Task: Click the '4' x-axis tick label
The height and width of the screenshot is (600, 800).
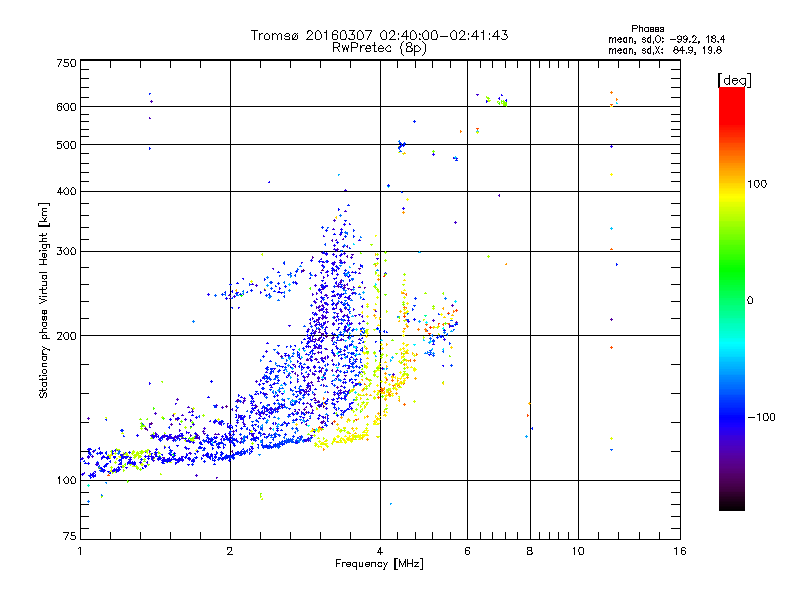Action: [x=380, y=551]
